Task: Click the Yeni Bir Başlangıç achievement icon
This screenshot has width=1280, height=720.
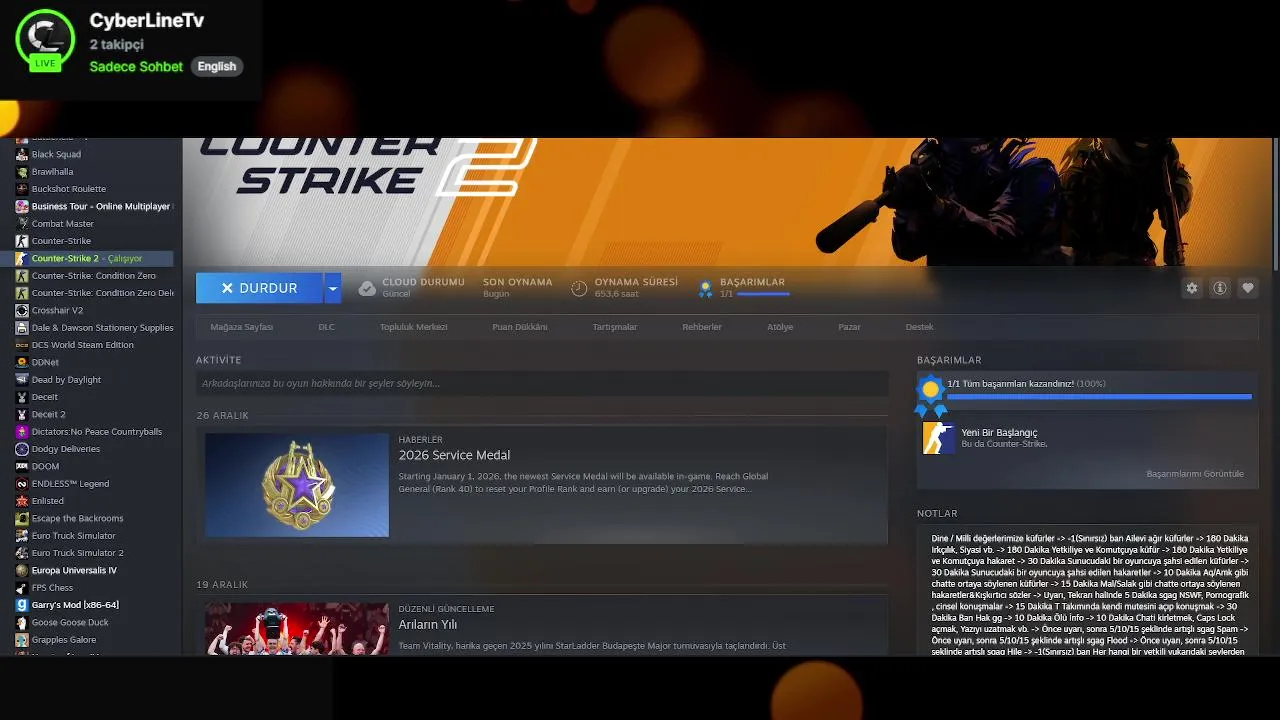Action: coord(938,437)
